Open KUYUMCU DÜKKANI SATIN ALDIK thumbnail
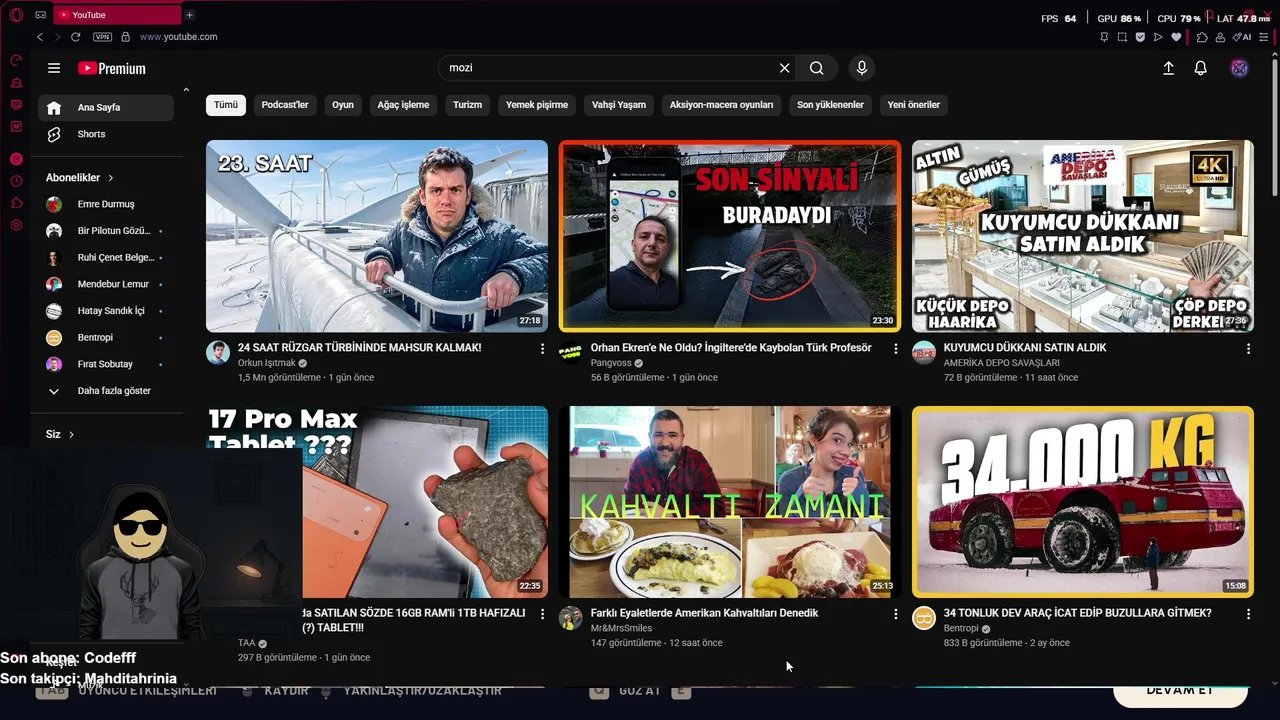 pos(1083,236)
